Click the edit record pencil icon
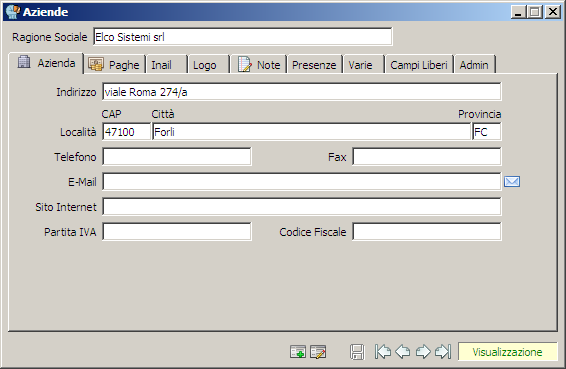Image resolution: width=566 pixels, height=369 pixels. point(318,352)
